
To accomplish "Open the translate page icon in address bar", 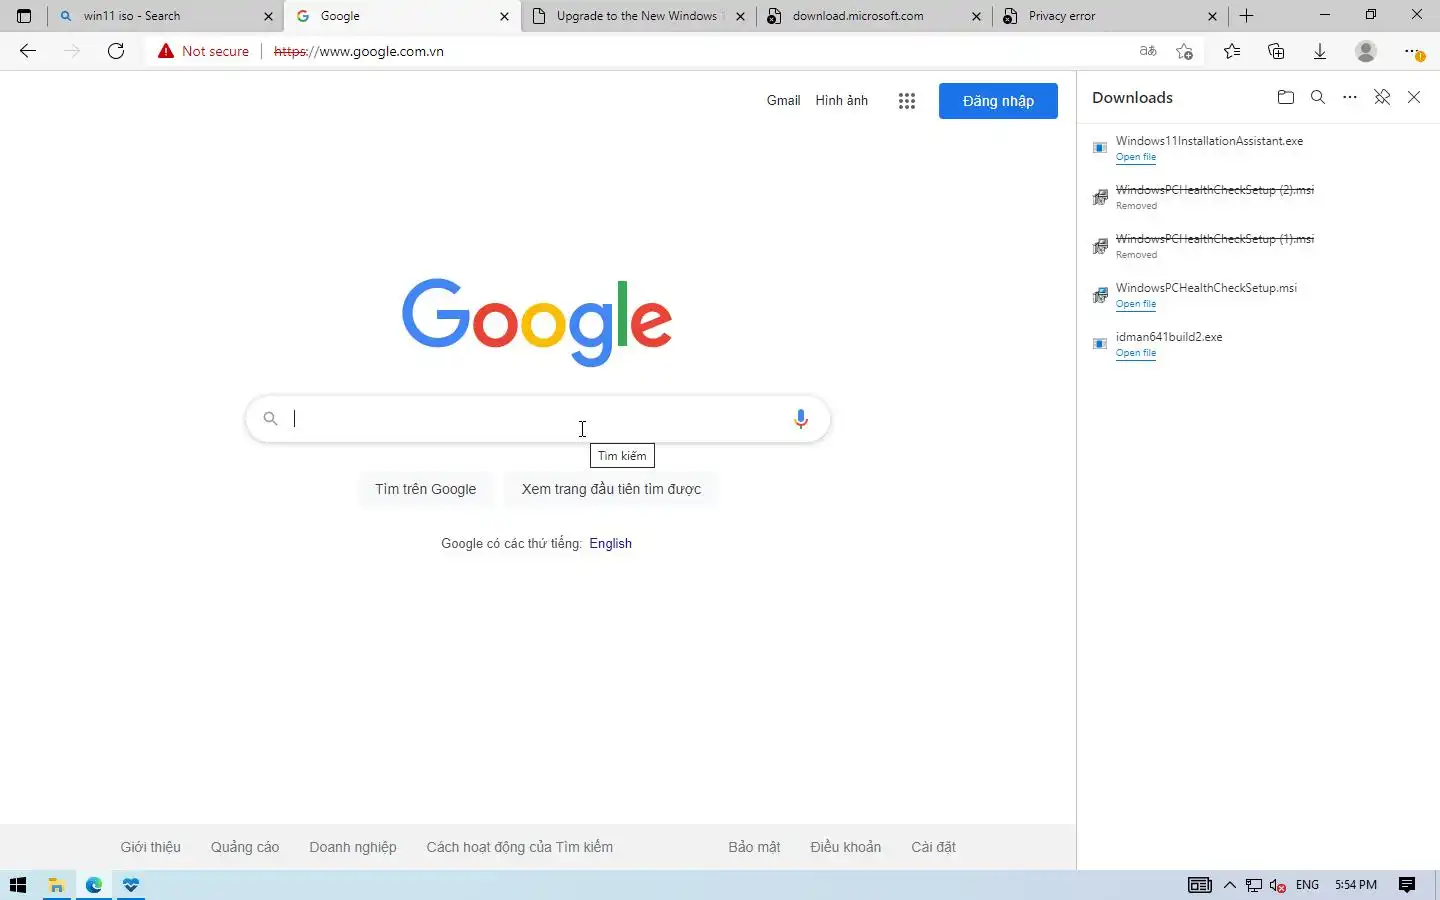I will tap(1148, 51).
